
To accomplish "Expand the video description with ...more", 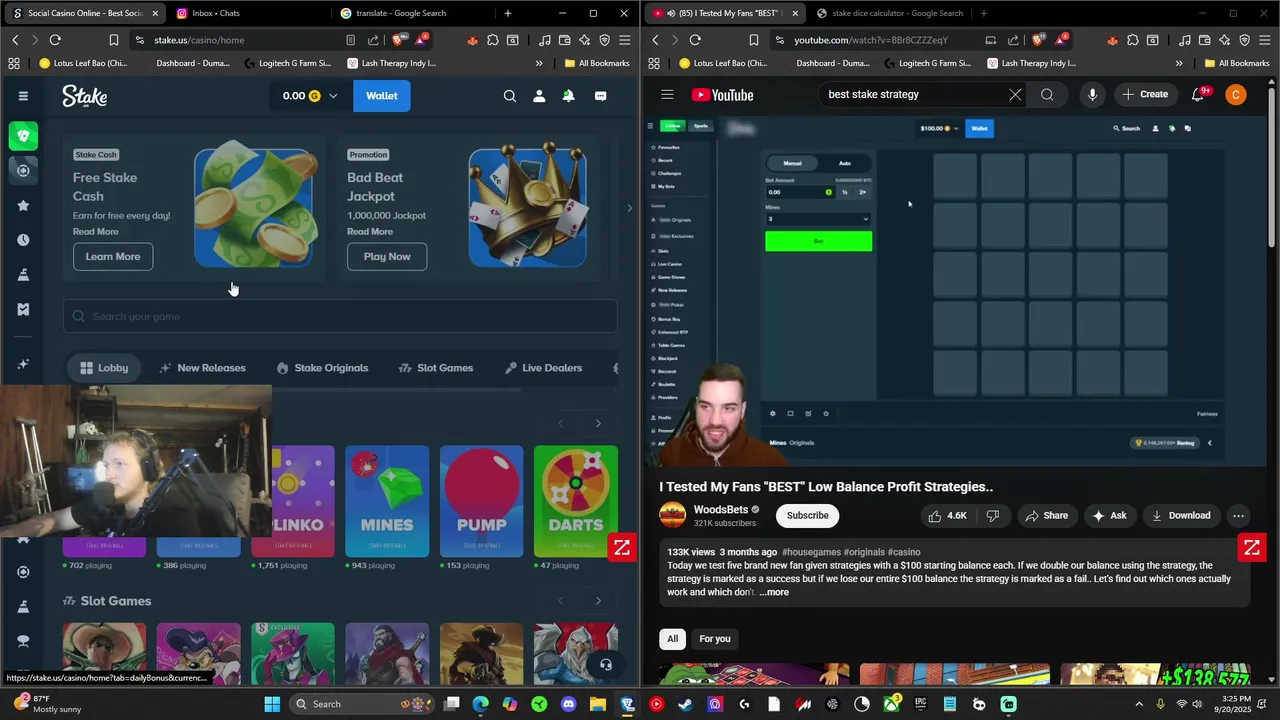I will coord(774,592).
